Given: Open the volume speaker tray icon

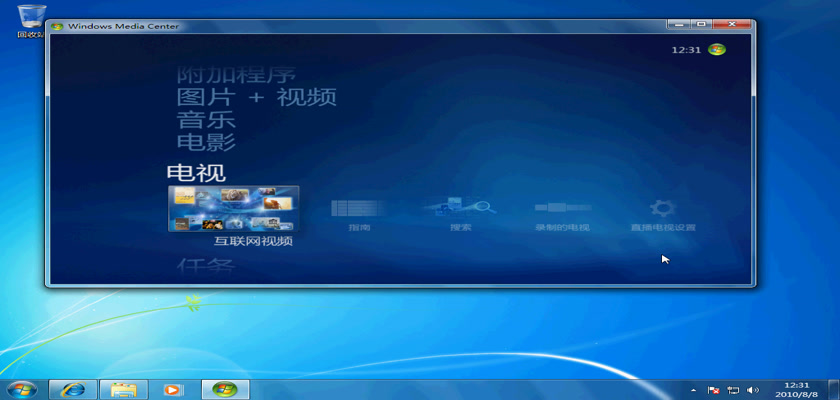Looking at the screenshot, I should [x=752, y=389].
